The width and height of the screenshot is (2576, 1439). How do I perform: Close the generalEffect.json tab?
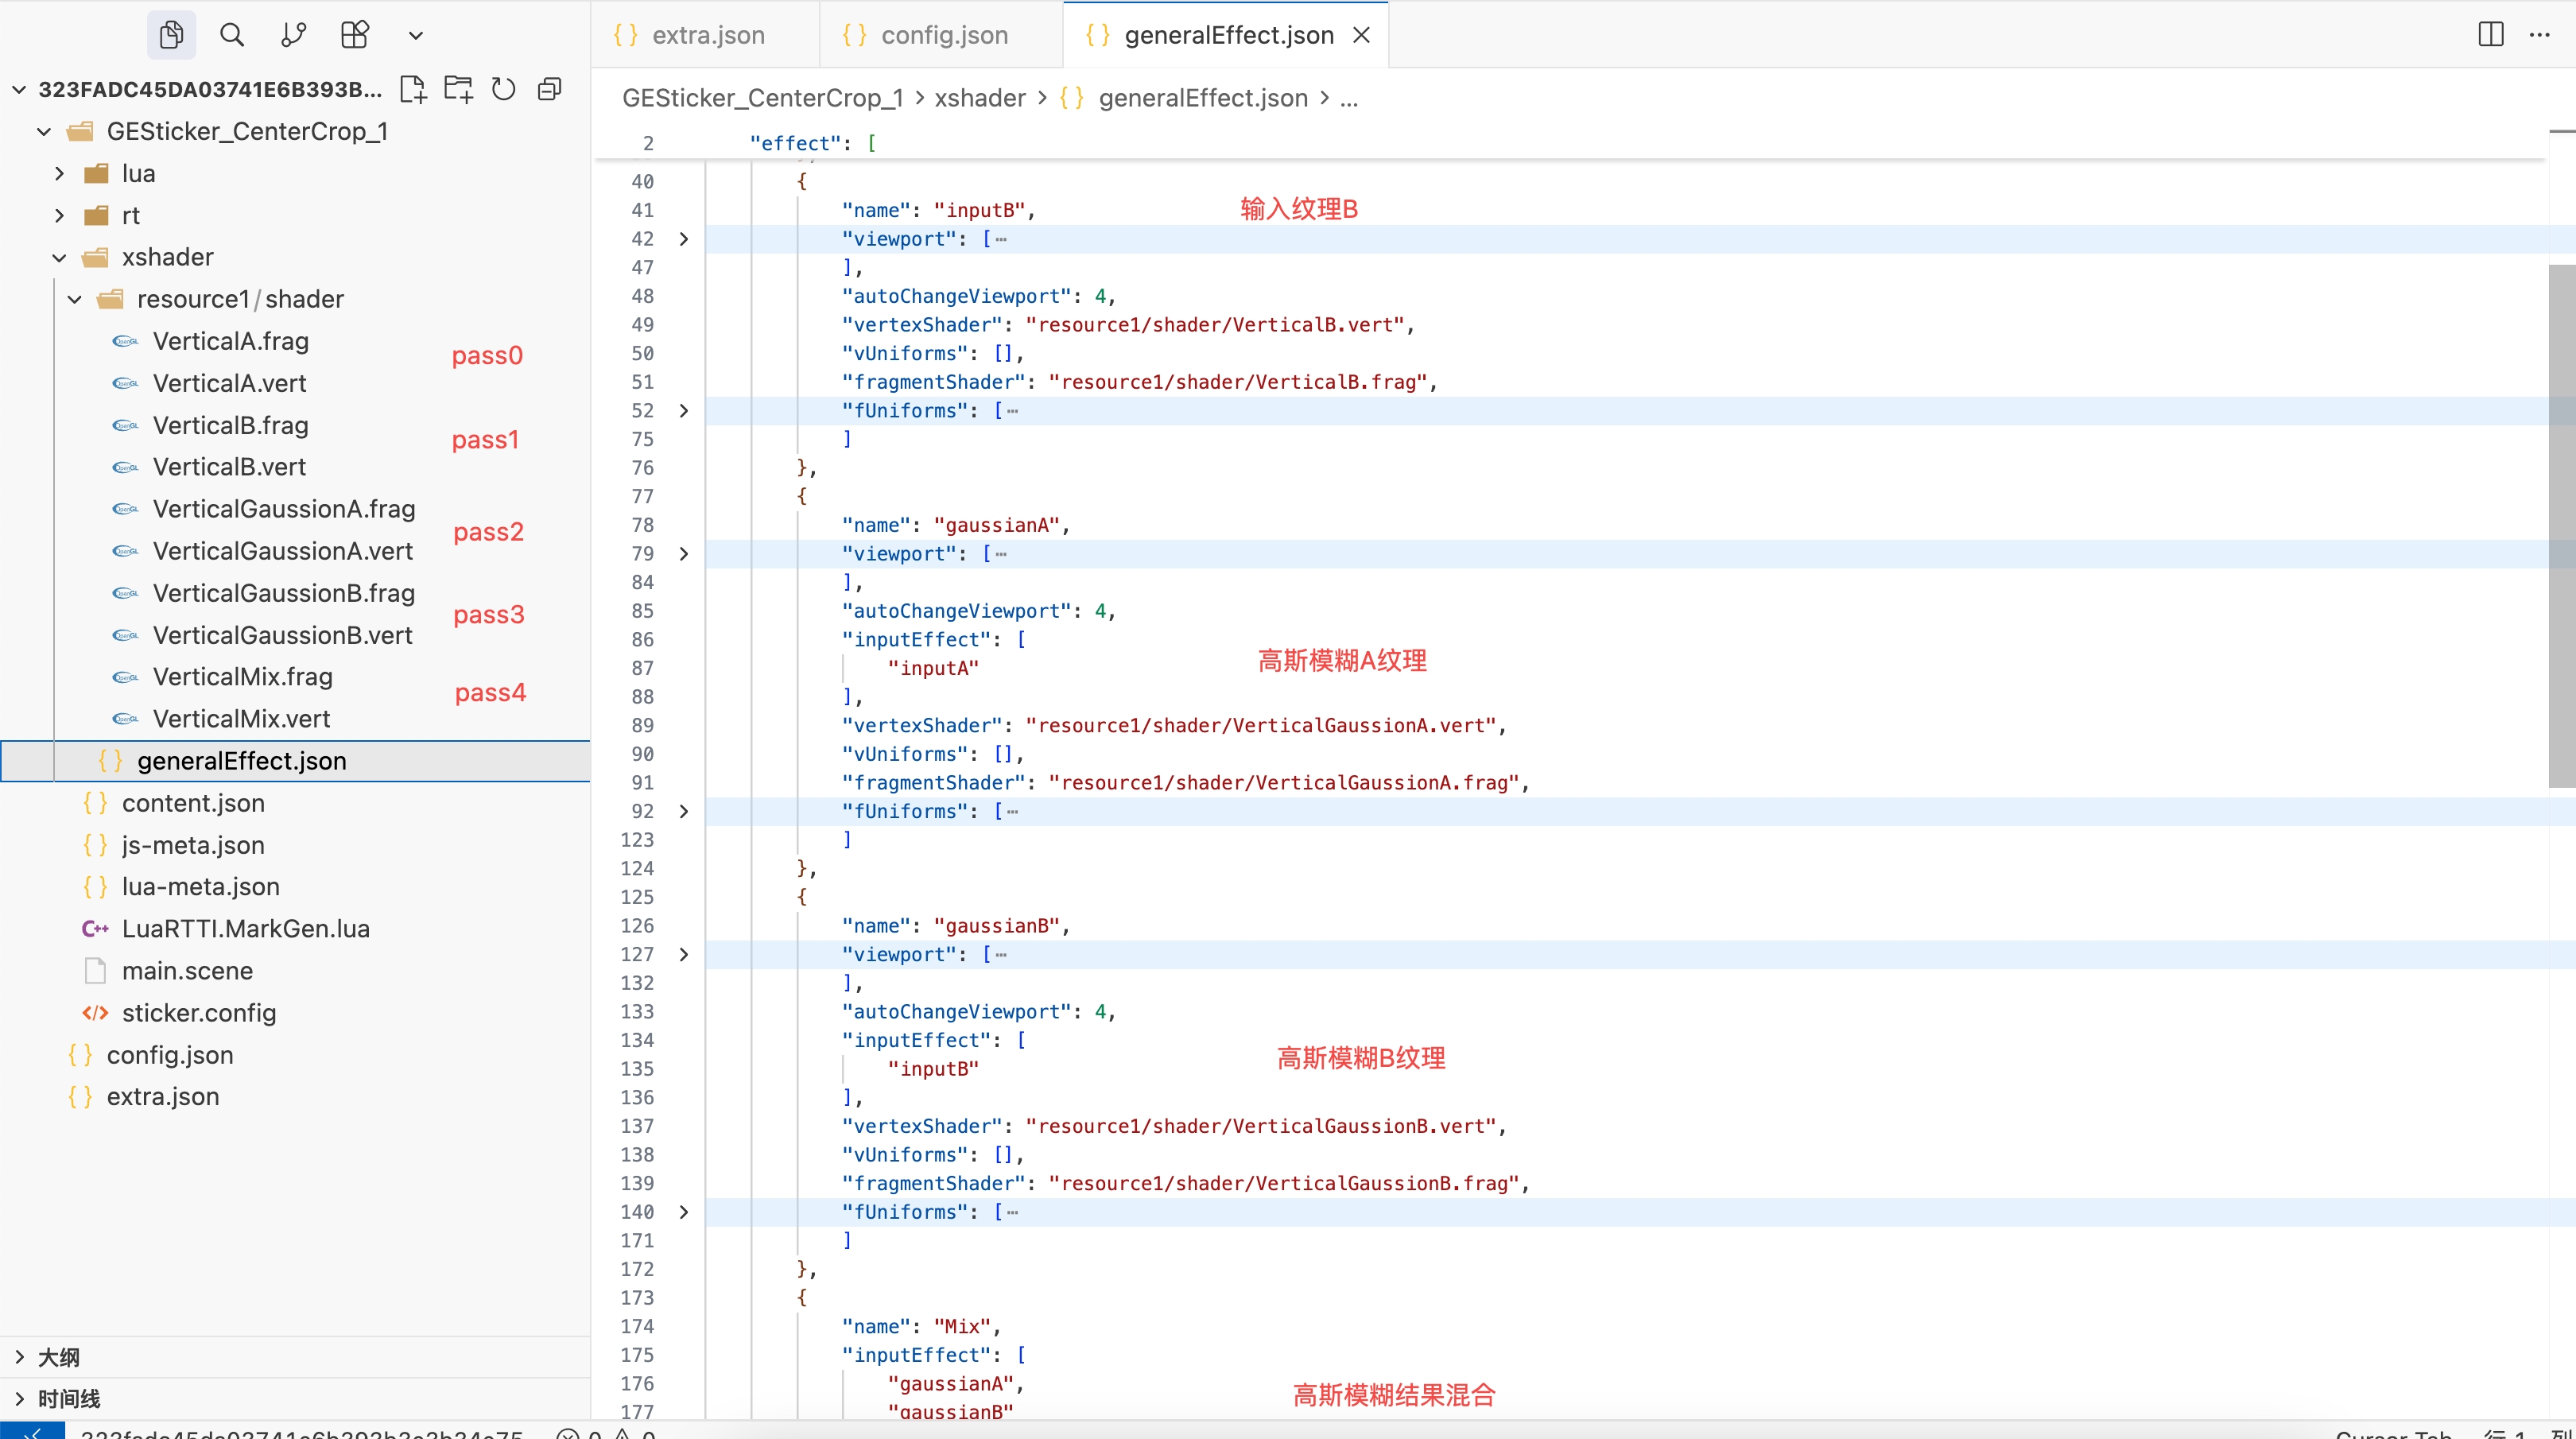tap(1361, 35)
